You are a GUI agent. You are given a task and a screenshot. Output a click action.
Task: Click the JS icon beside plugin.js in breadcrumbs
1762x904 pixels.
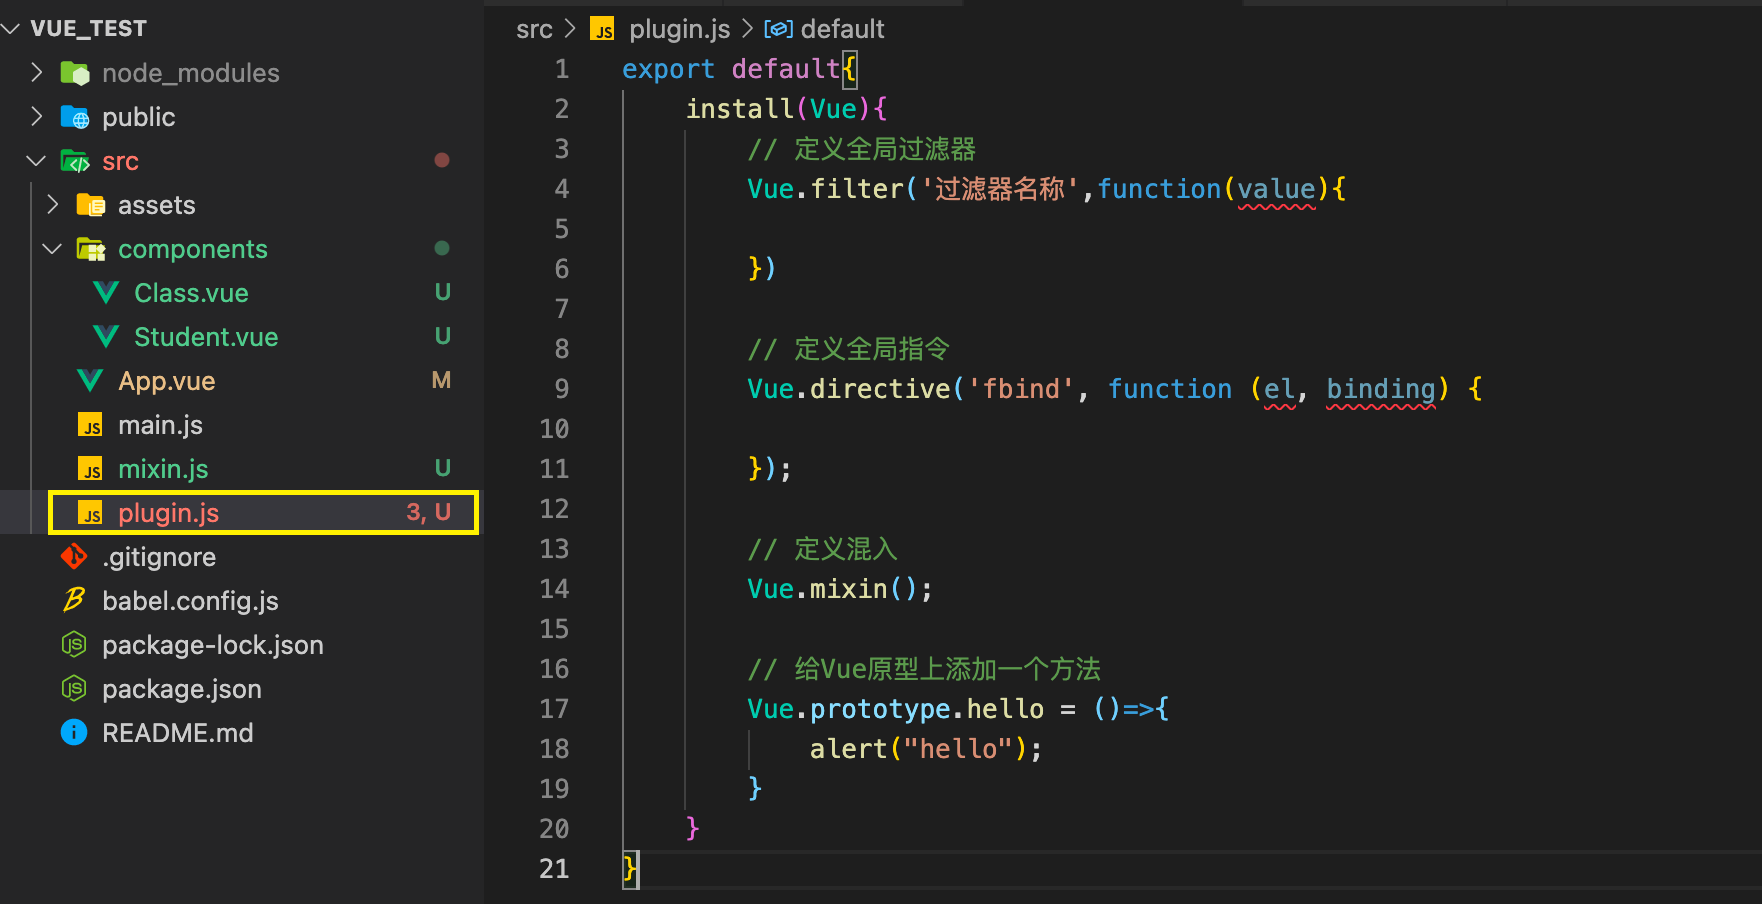602,29
